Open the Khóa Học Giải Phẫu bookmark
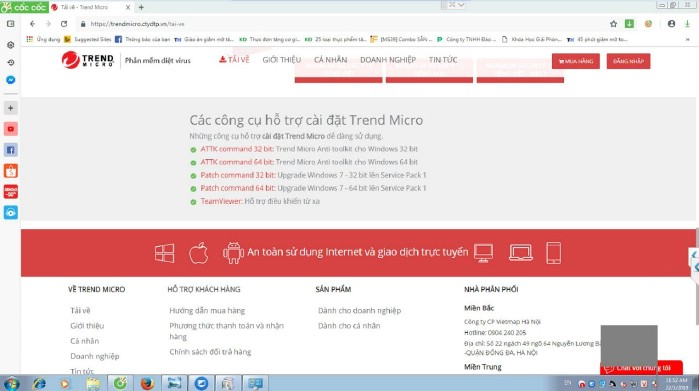Viewport: 699px width, 391px height. pos(532,39)
